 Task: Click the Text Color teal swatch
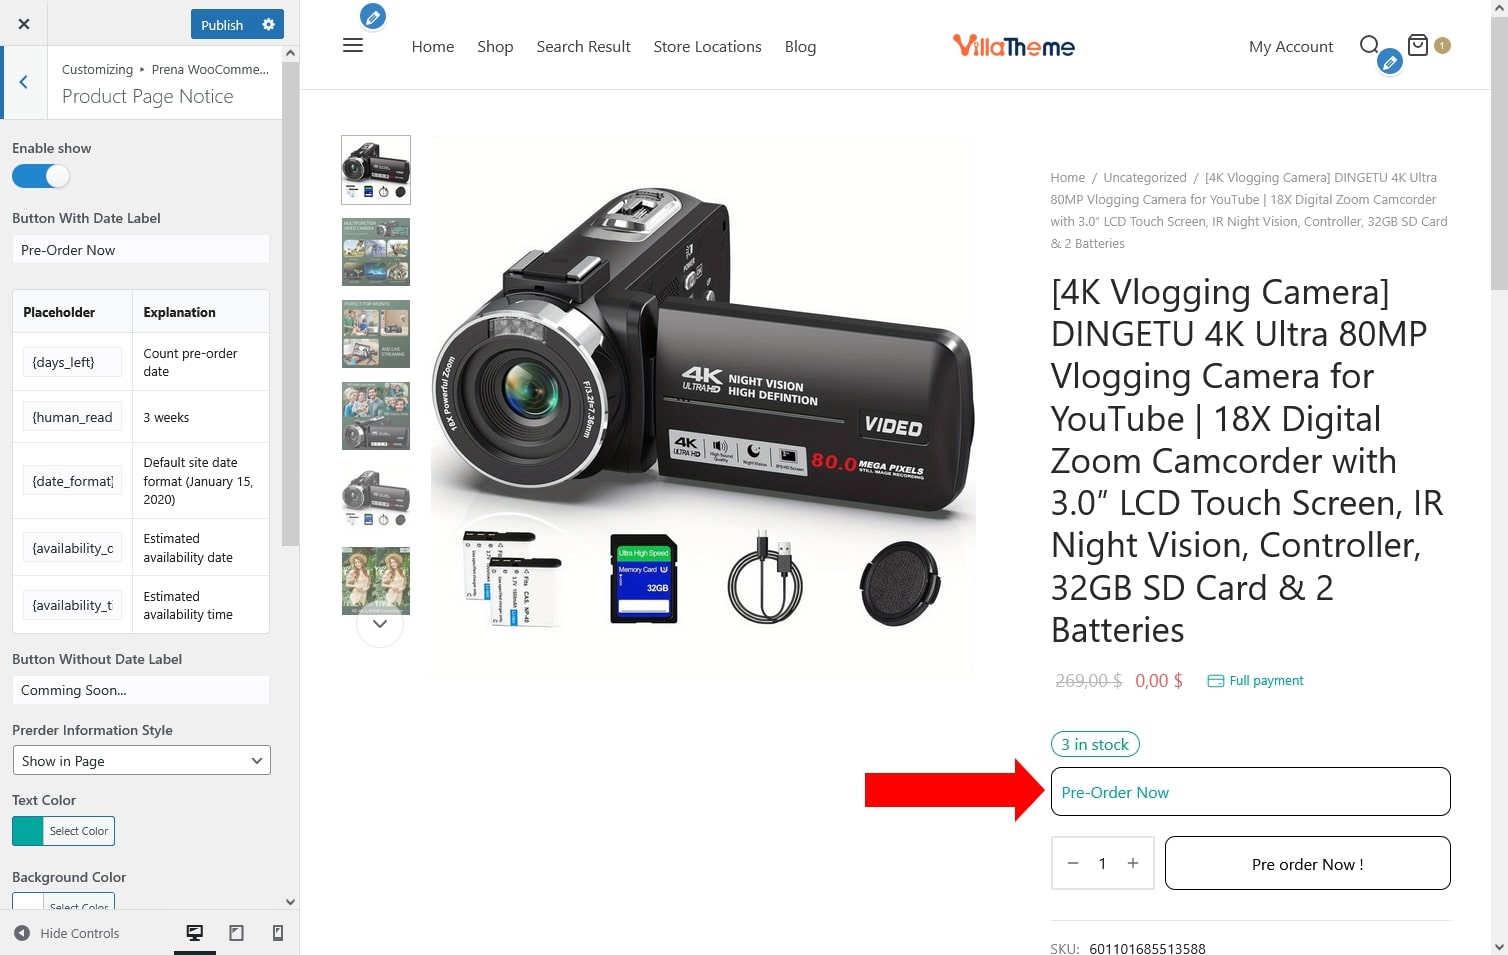pyautogui.click(x=28, y=831)
